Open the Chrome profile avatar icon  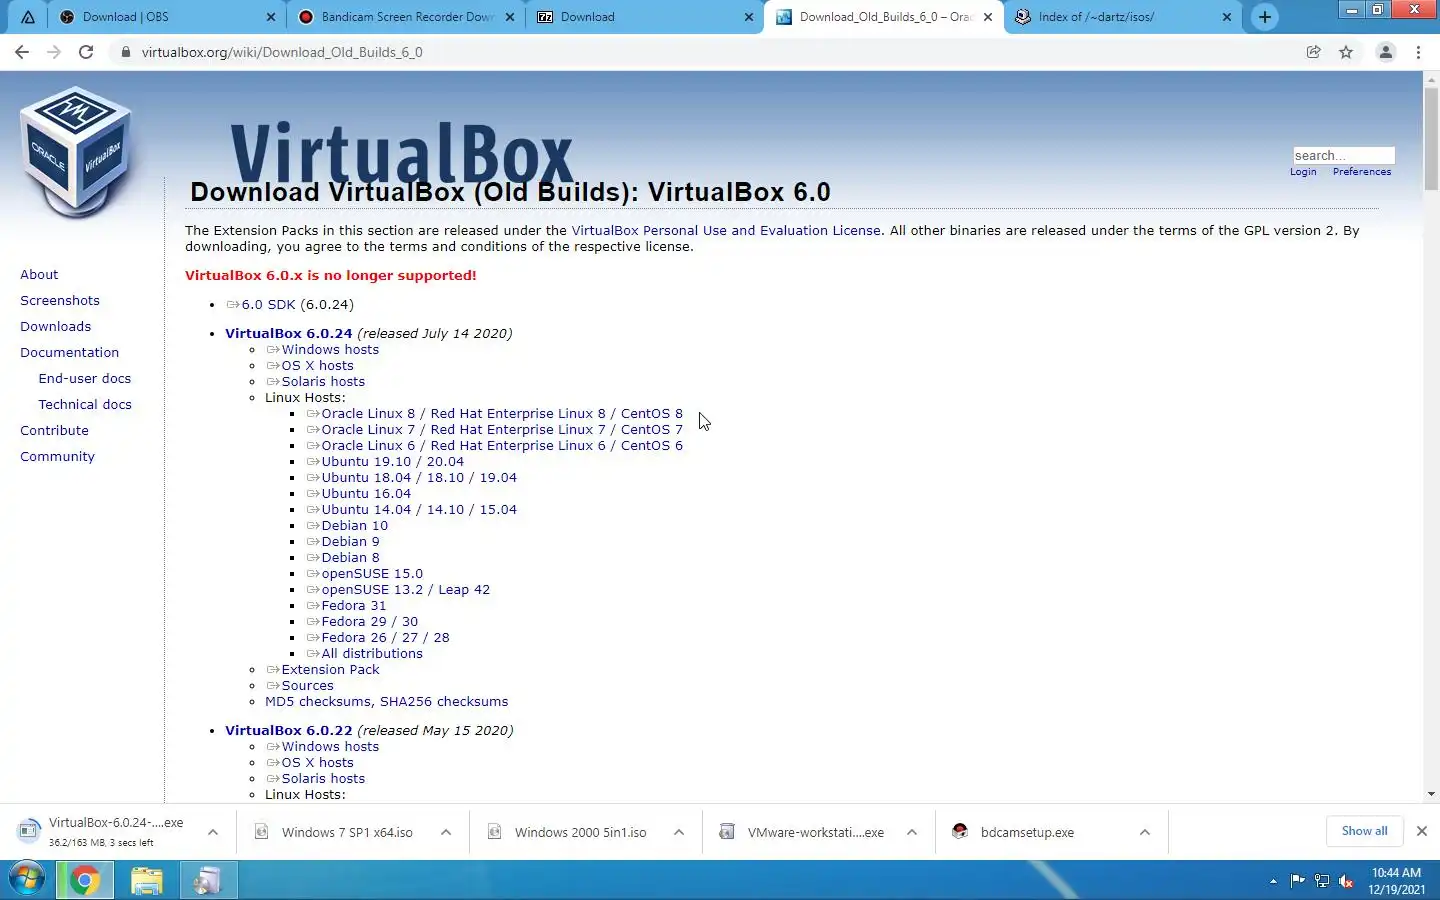1386,52
